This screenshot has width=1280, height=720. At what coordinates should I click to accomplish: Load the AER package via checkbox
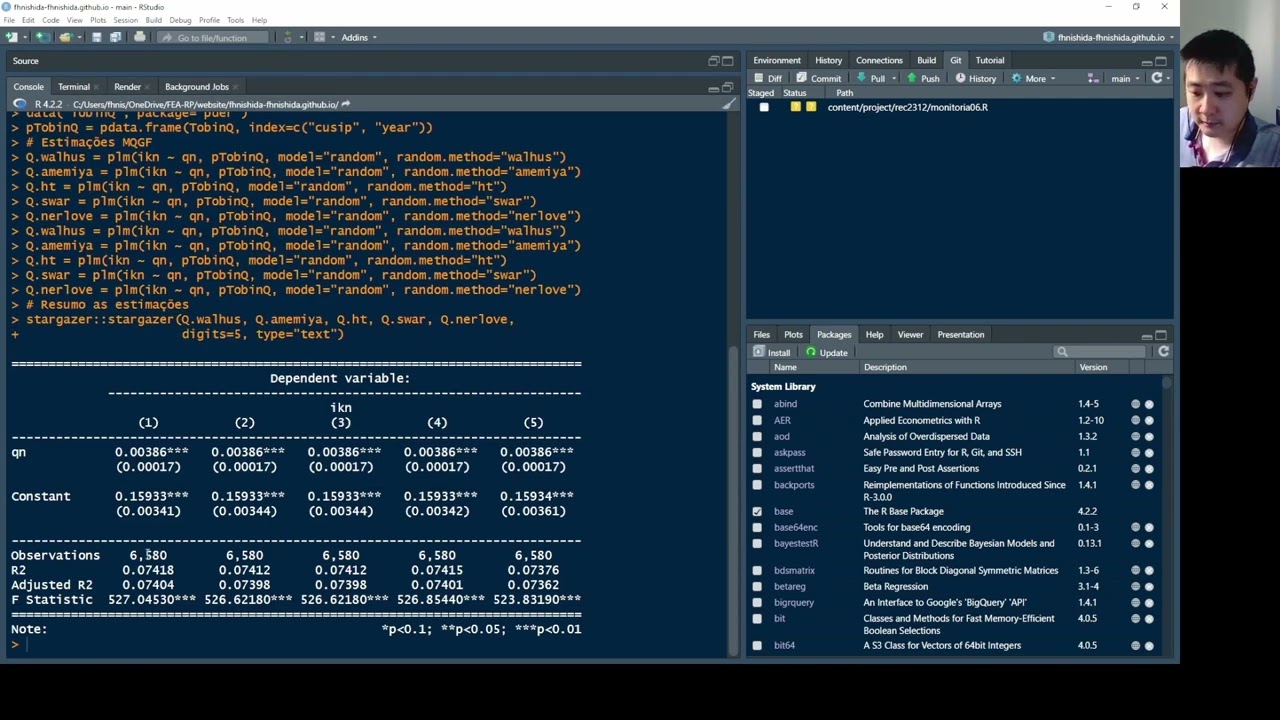(x=757, y=420)
